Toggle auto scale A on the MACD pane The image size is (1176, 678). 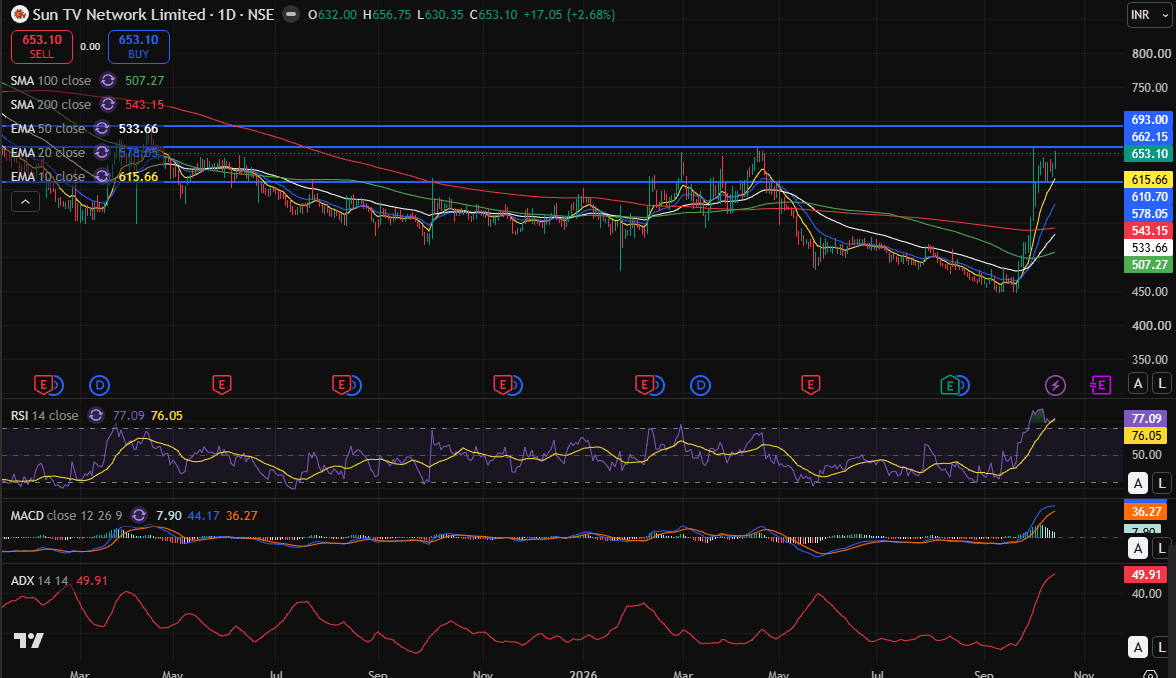click(x=1138, y=548)
